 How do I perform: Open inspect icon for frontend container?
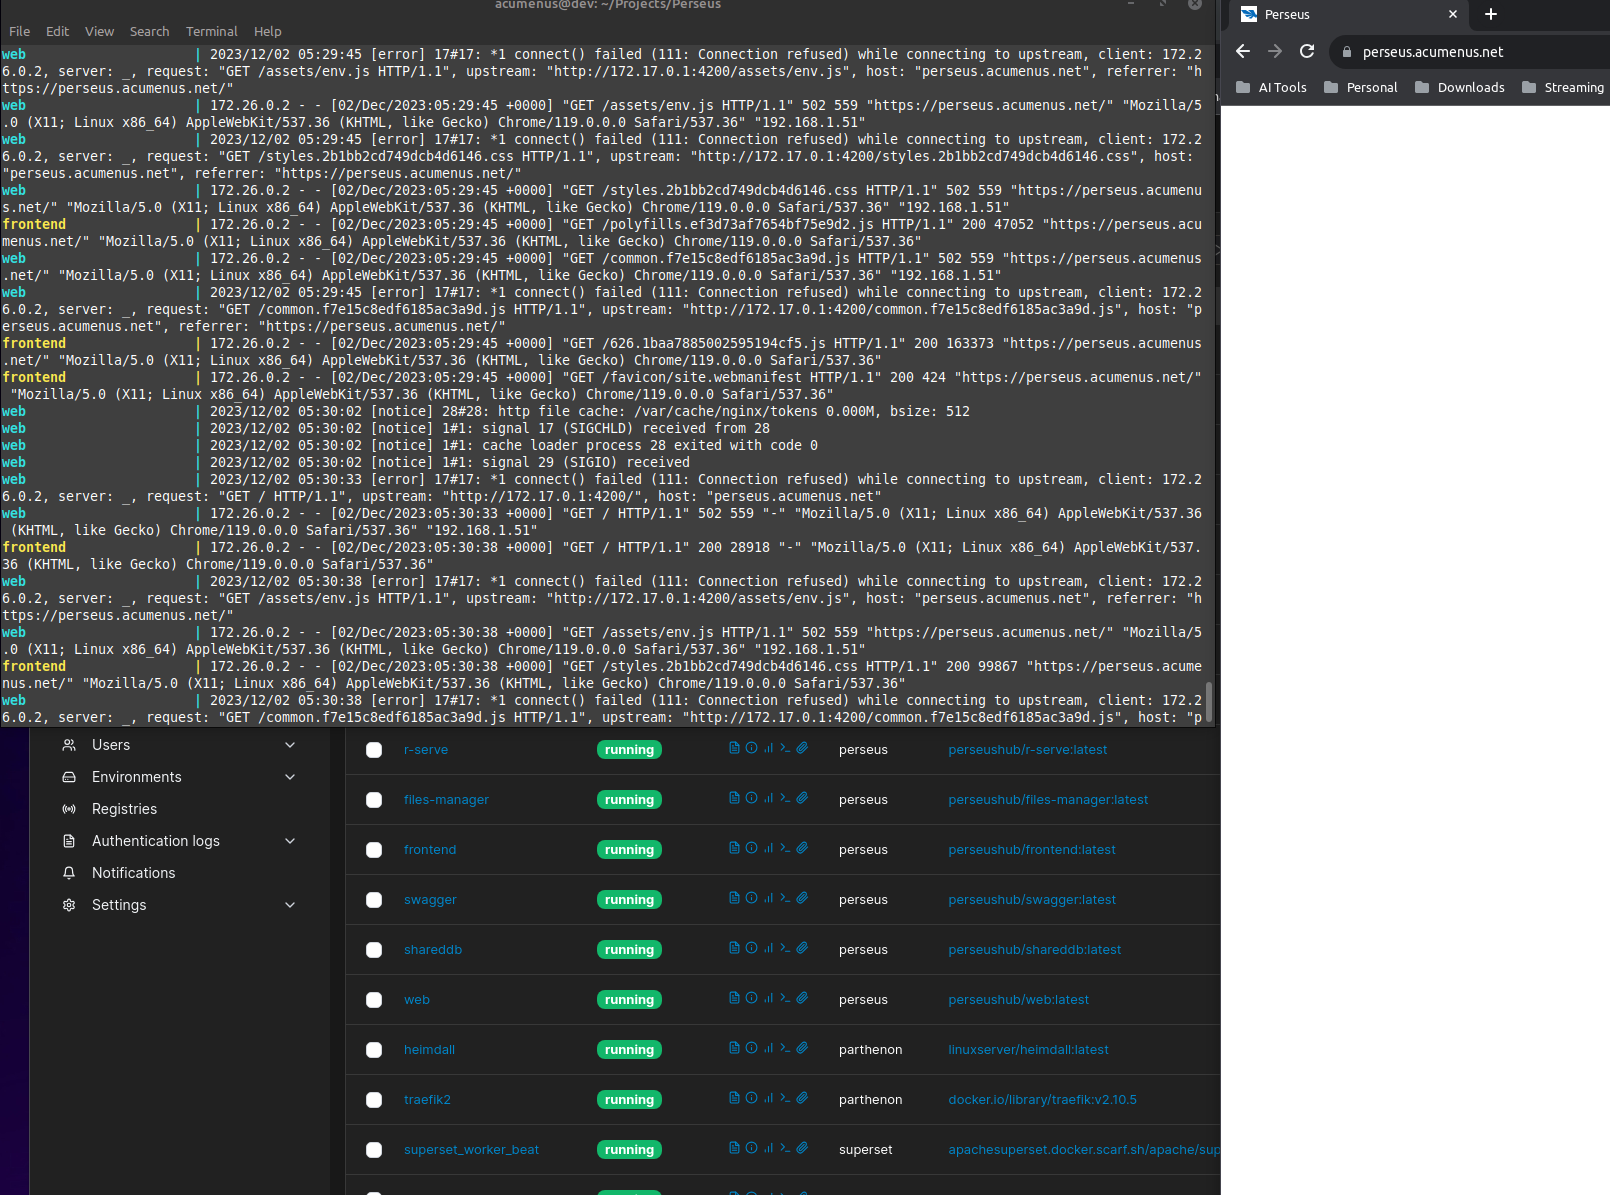coord(751,848)
